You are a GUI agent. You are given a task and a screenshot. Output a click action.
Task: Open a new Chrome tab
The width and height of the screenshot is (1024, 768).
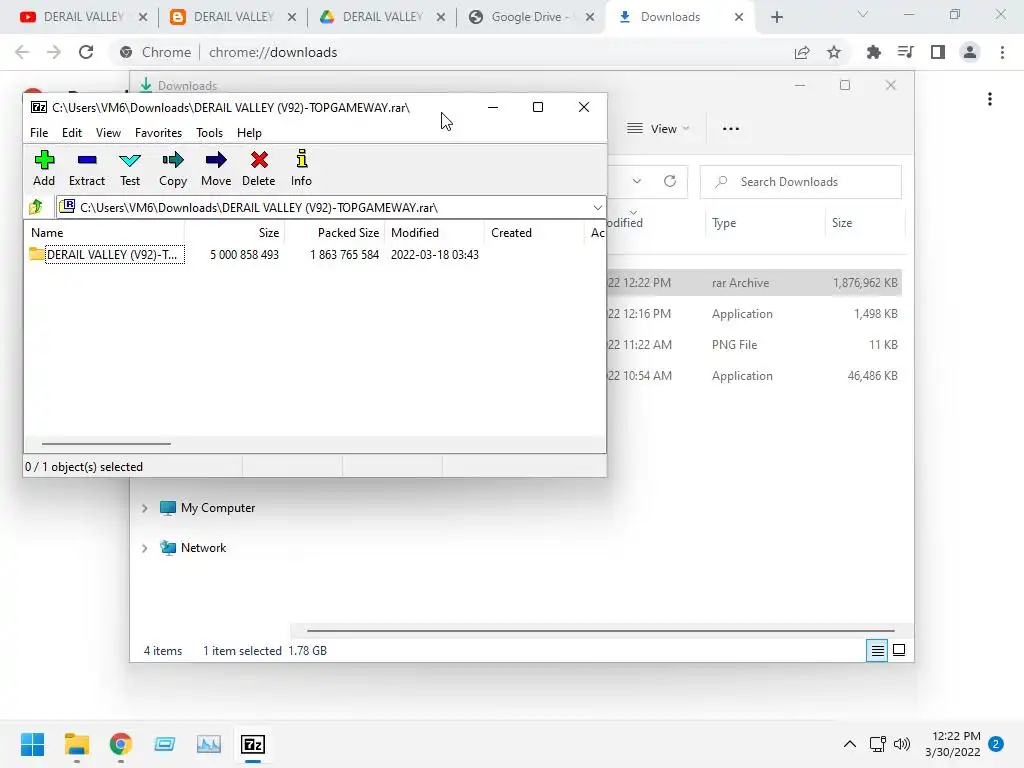coord(776,17)
